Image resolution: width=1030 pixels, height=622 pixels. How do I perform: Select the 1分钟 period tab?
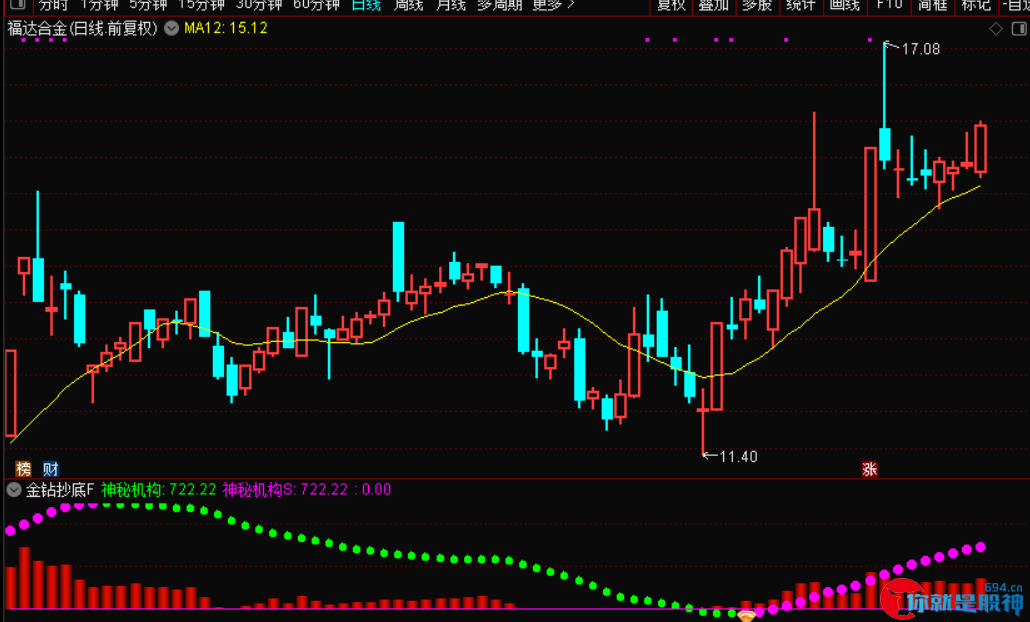100,5
